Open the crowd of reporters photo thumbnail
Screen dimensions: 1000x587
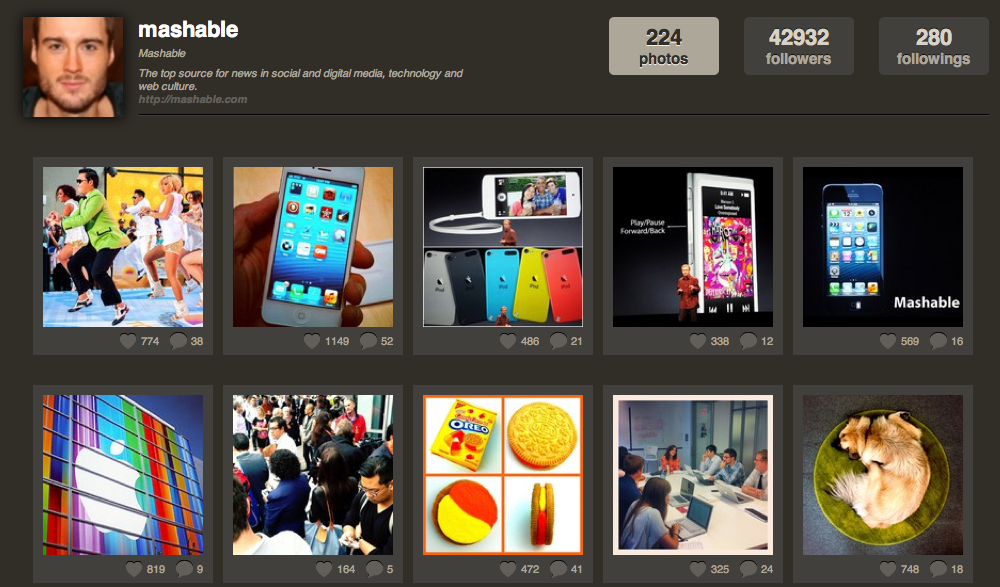tap(313, 475)
